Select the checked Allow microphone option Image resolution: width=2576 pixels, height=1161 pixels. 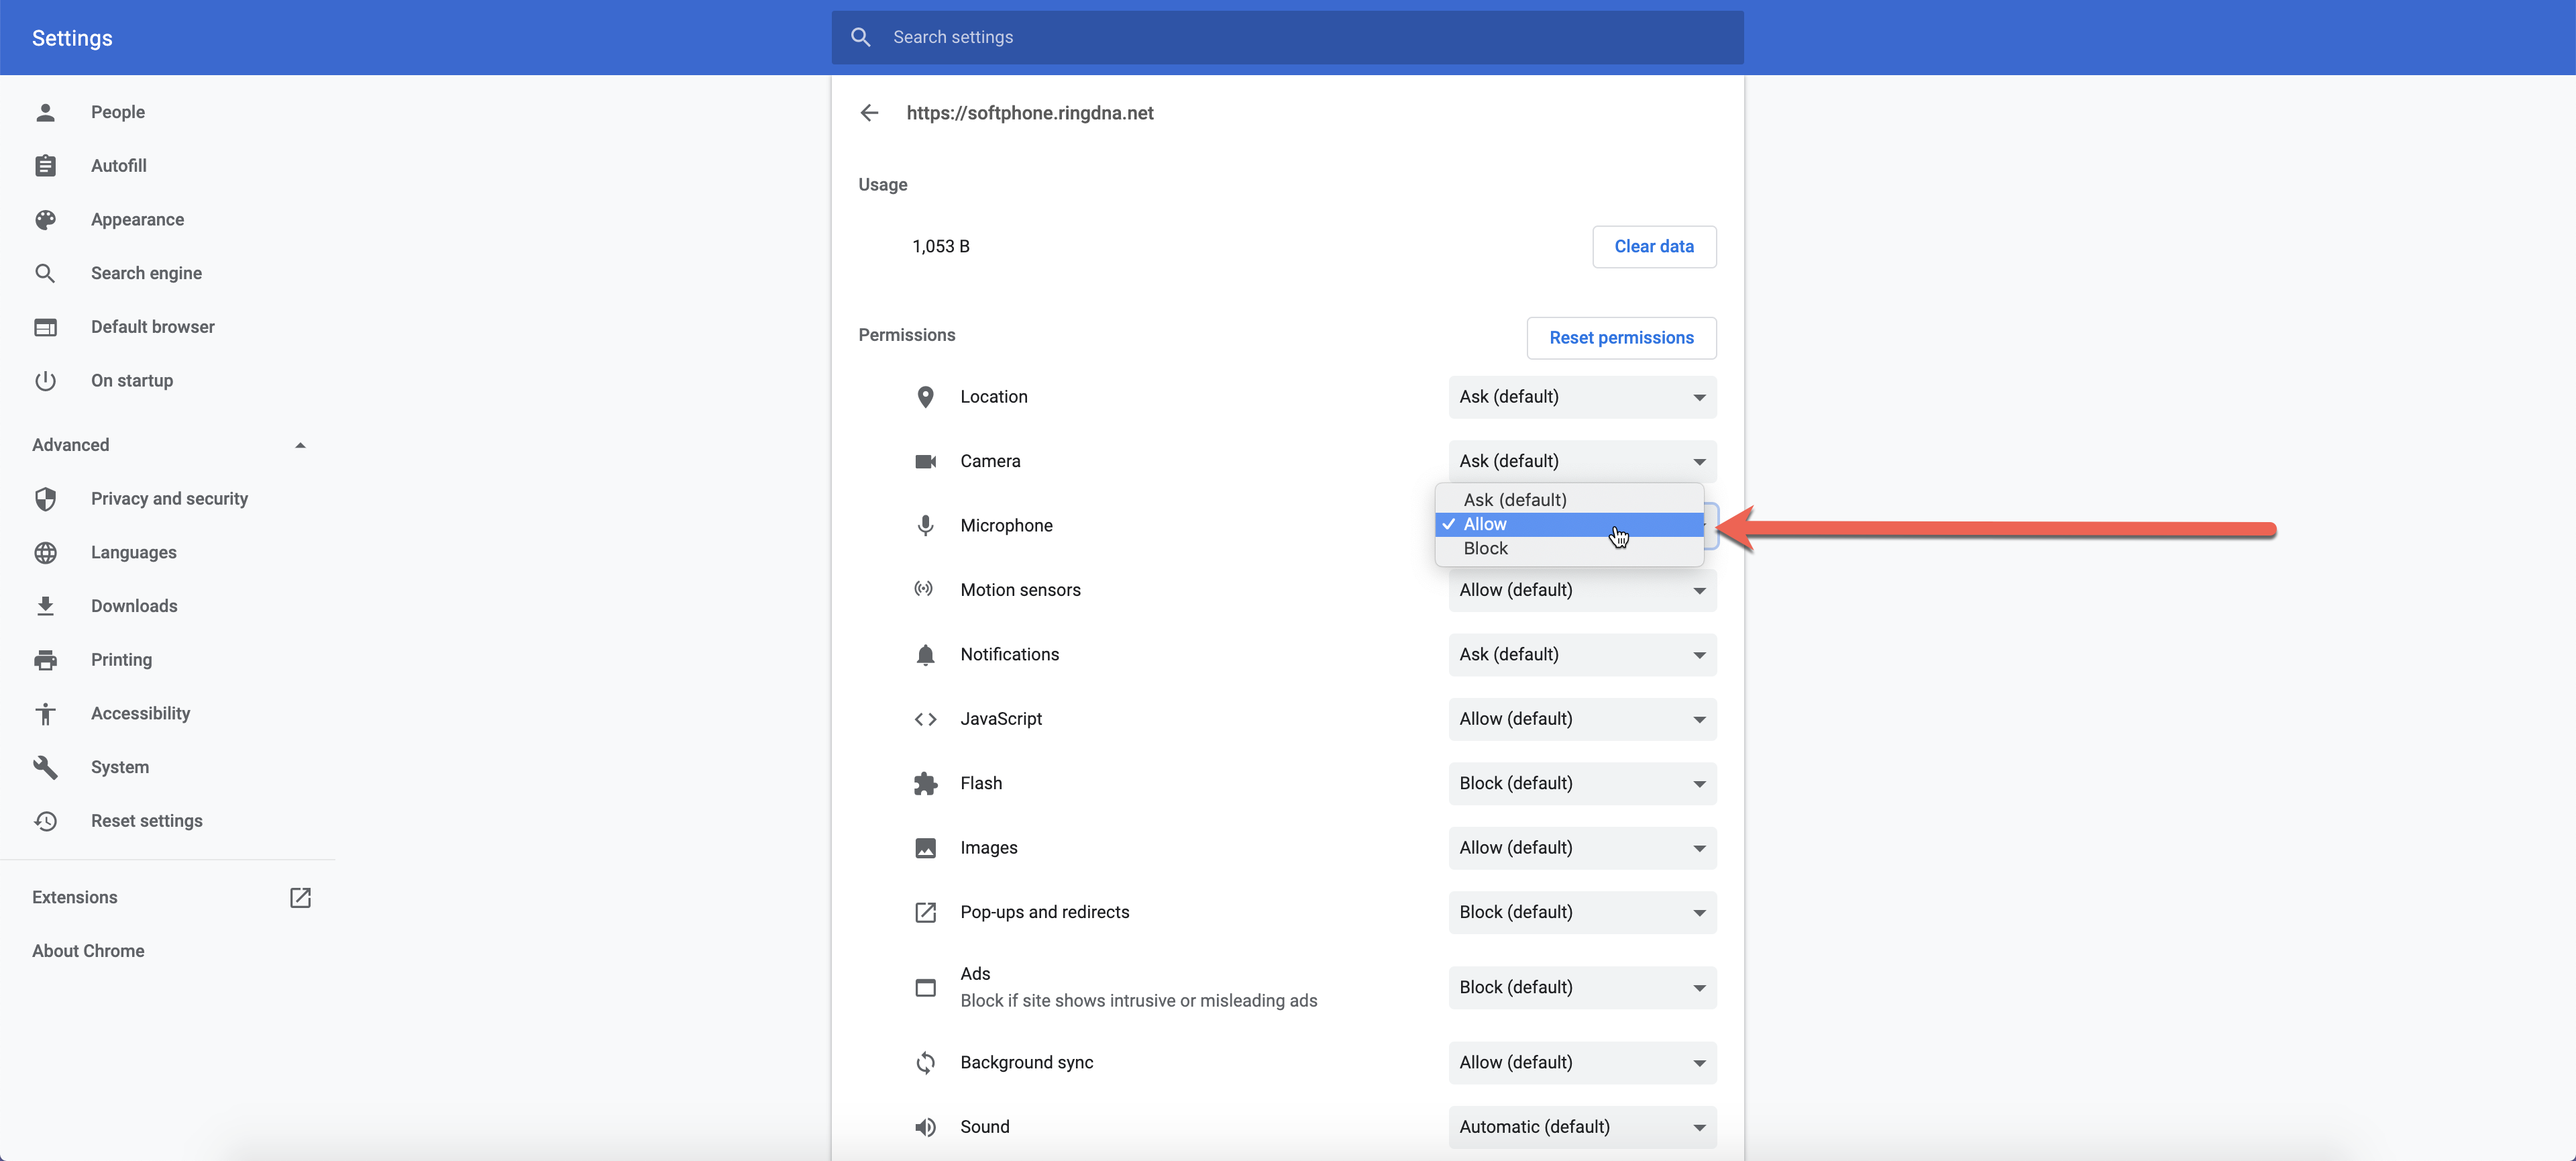tap(1486, 524)
